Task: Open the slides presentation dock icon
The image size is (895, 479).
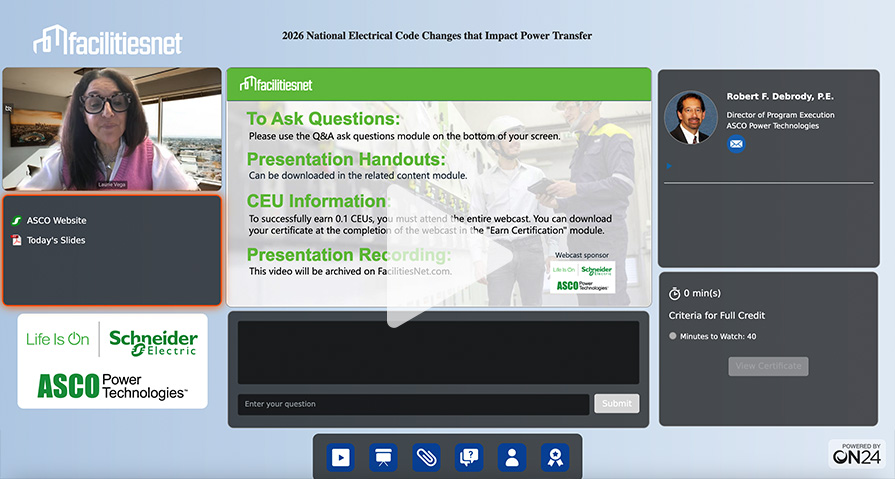Action: (383, 457)
